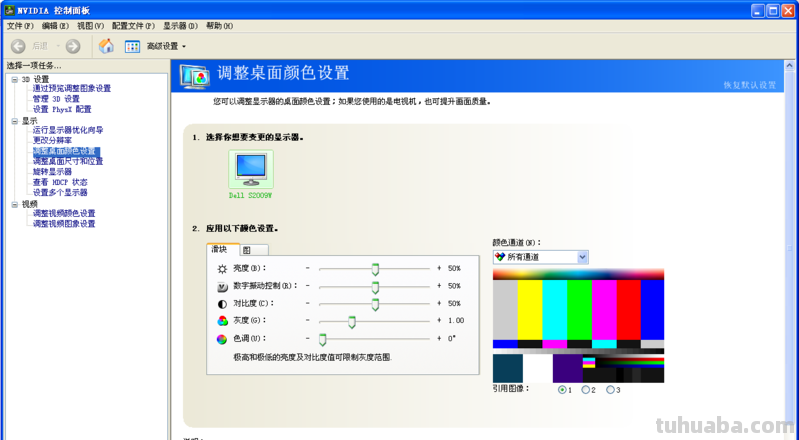
Task: Select 调整桌面颜色设置 in the tree
Action: point(66,151)
